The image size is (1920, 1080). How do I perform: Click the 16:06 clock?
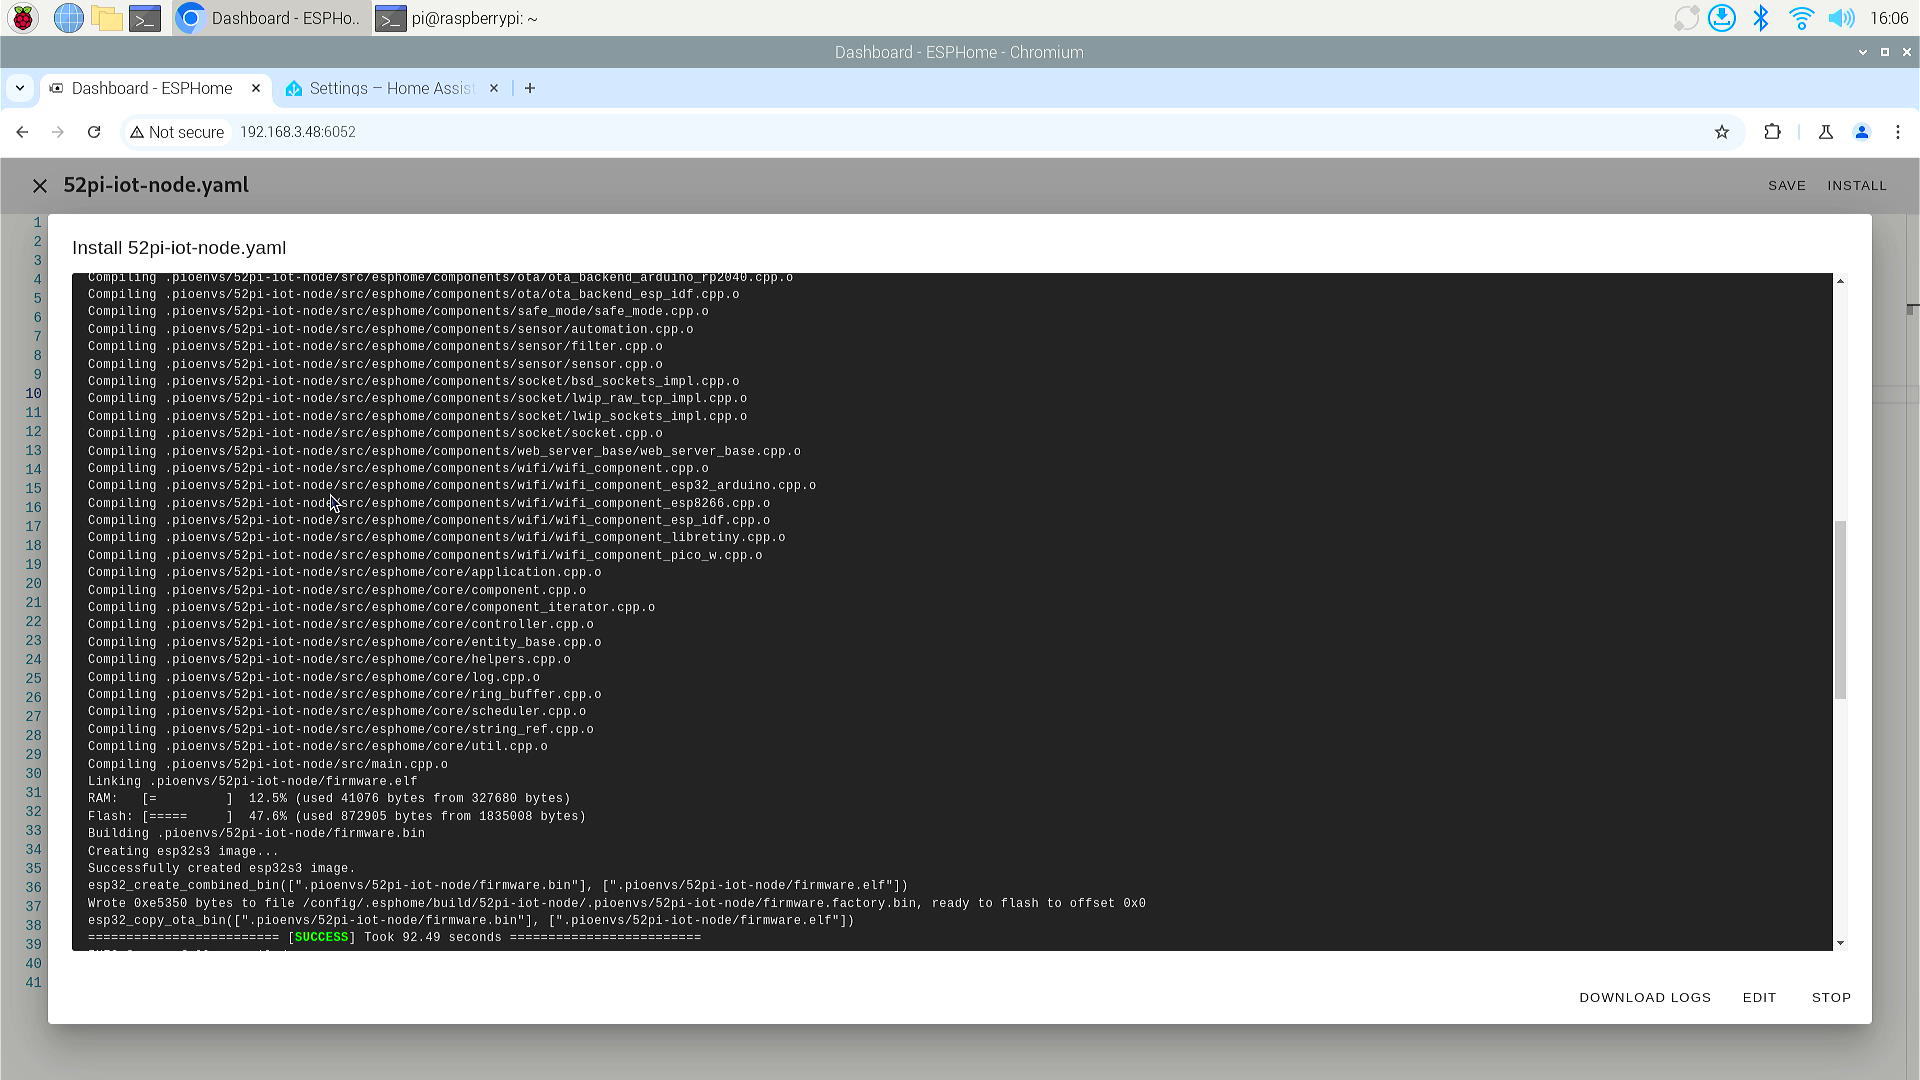pyautogui.click(x=1889, y=18)
